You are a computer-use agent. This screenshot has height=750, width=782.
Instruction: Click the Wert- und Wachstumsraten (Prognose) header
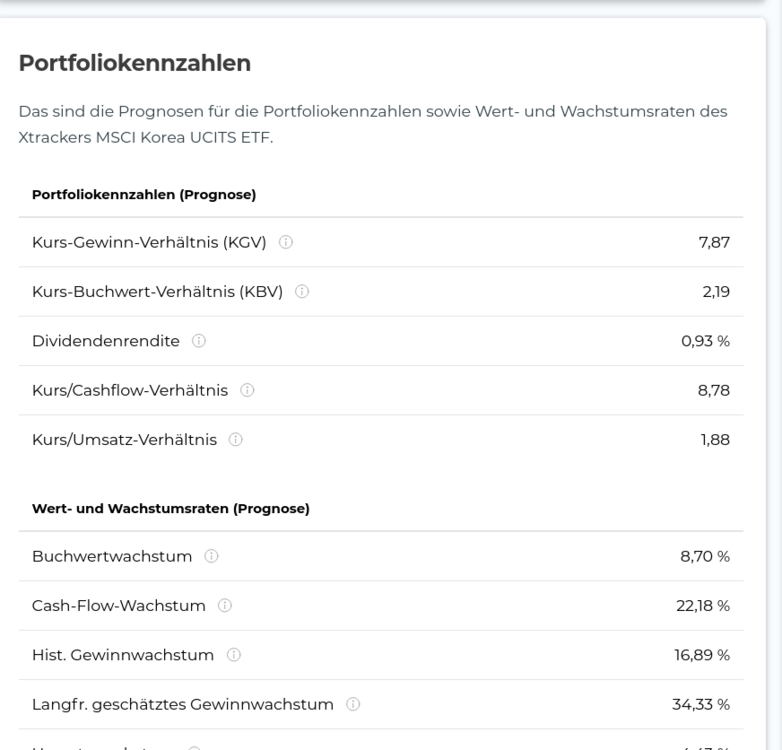click(x=171, y=509)
